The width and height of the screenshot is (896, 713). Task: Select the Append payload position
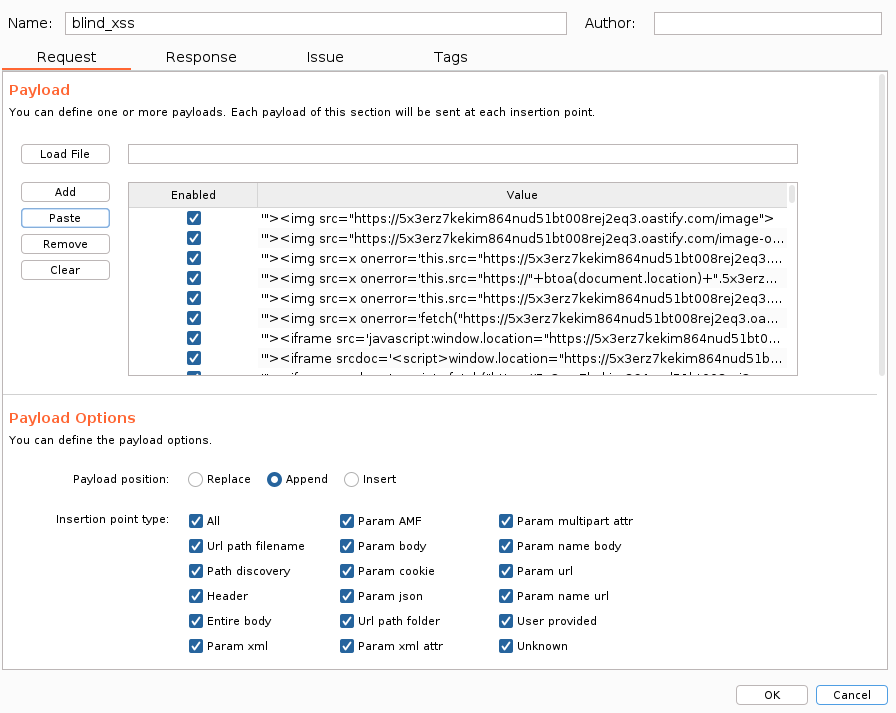tap(274, 479)
